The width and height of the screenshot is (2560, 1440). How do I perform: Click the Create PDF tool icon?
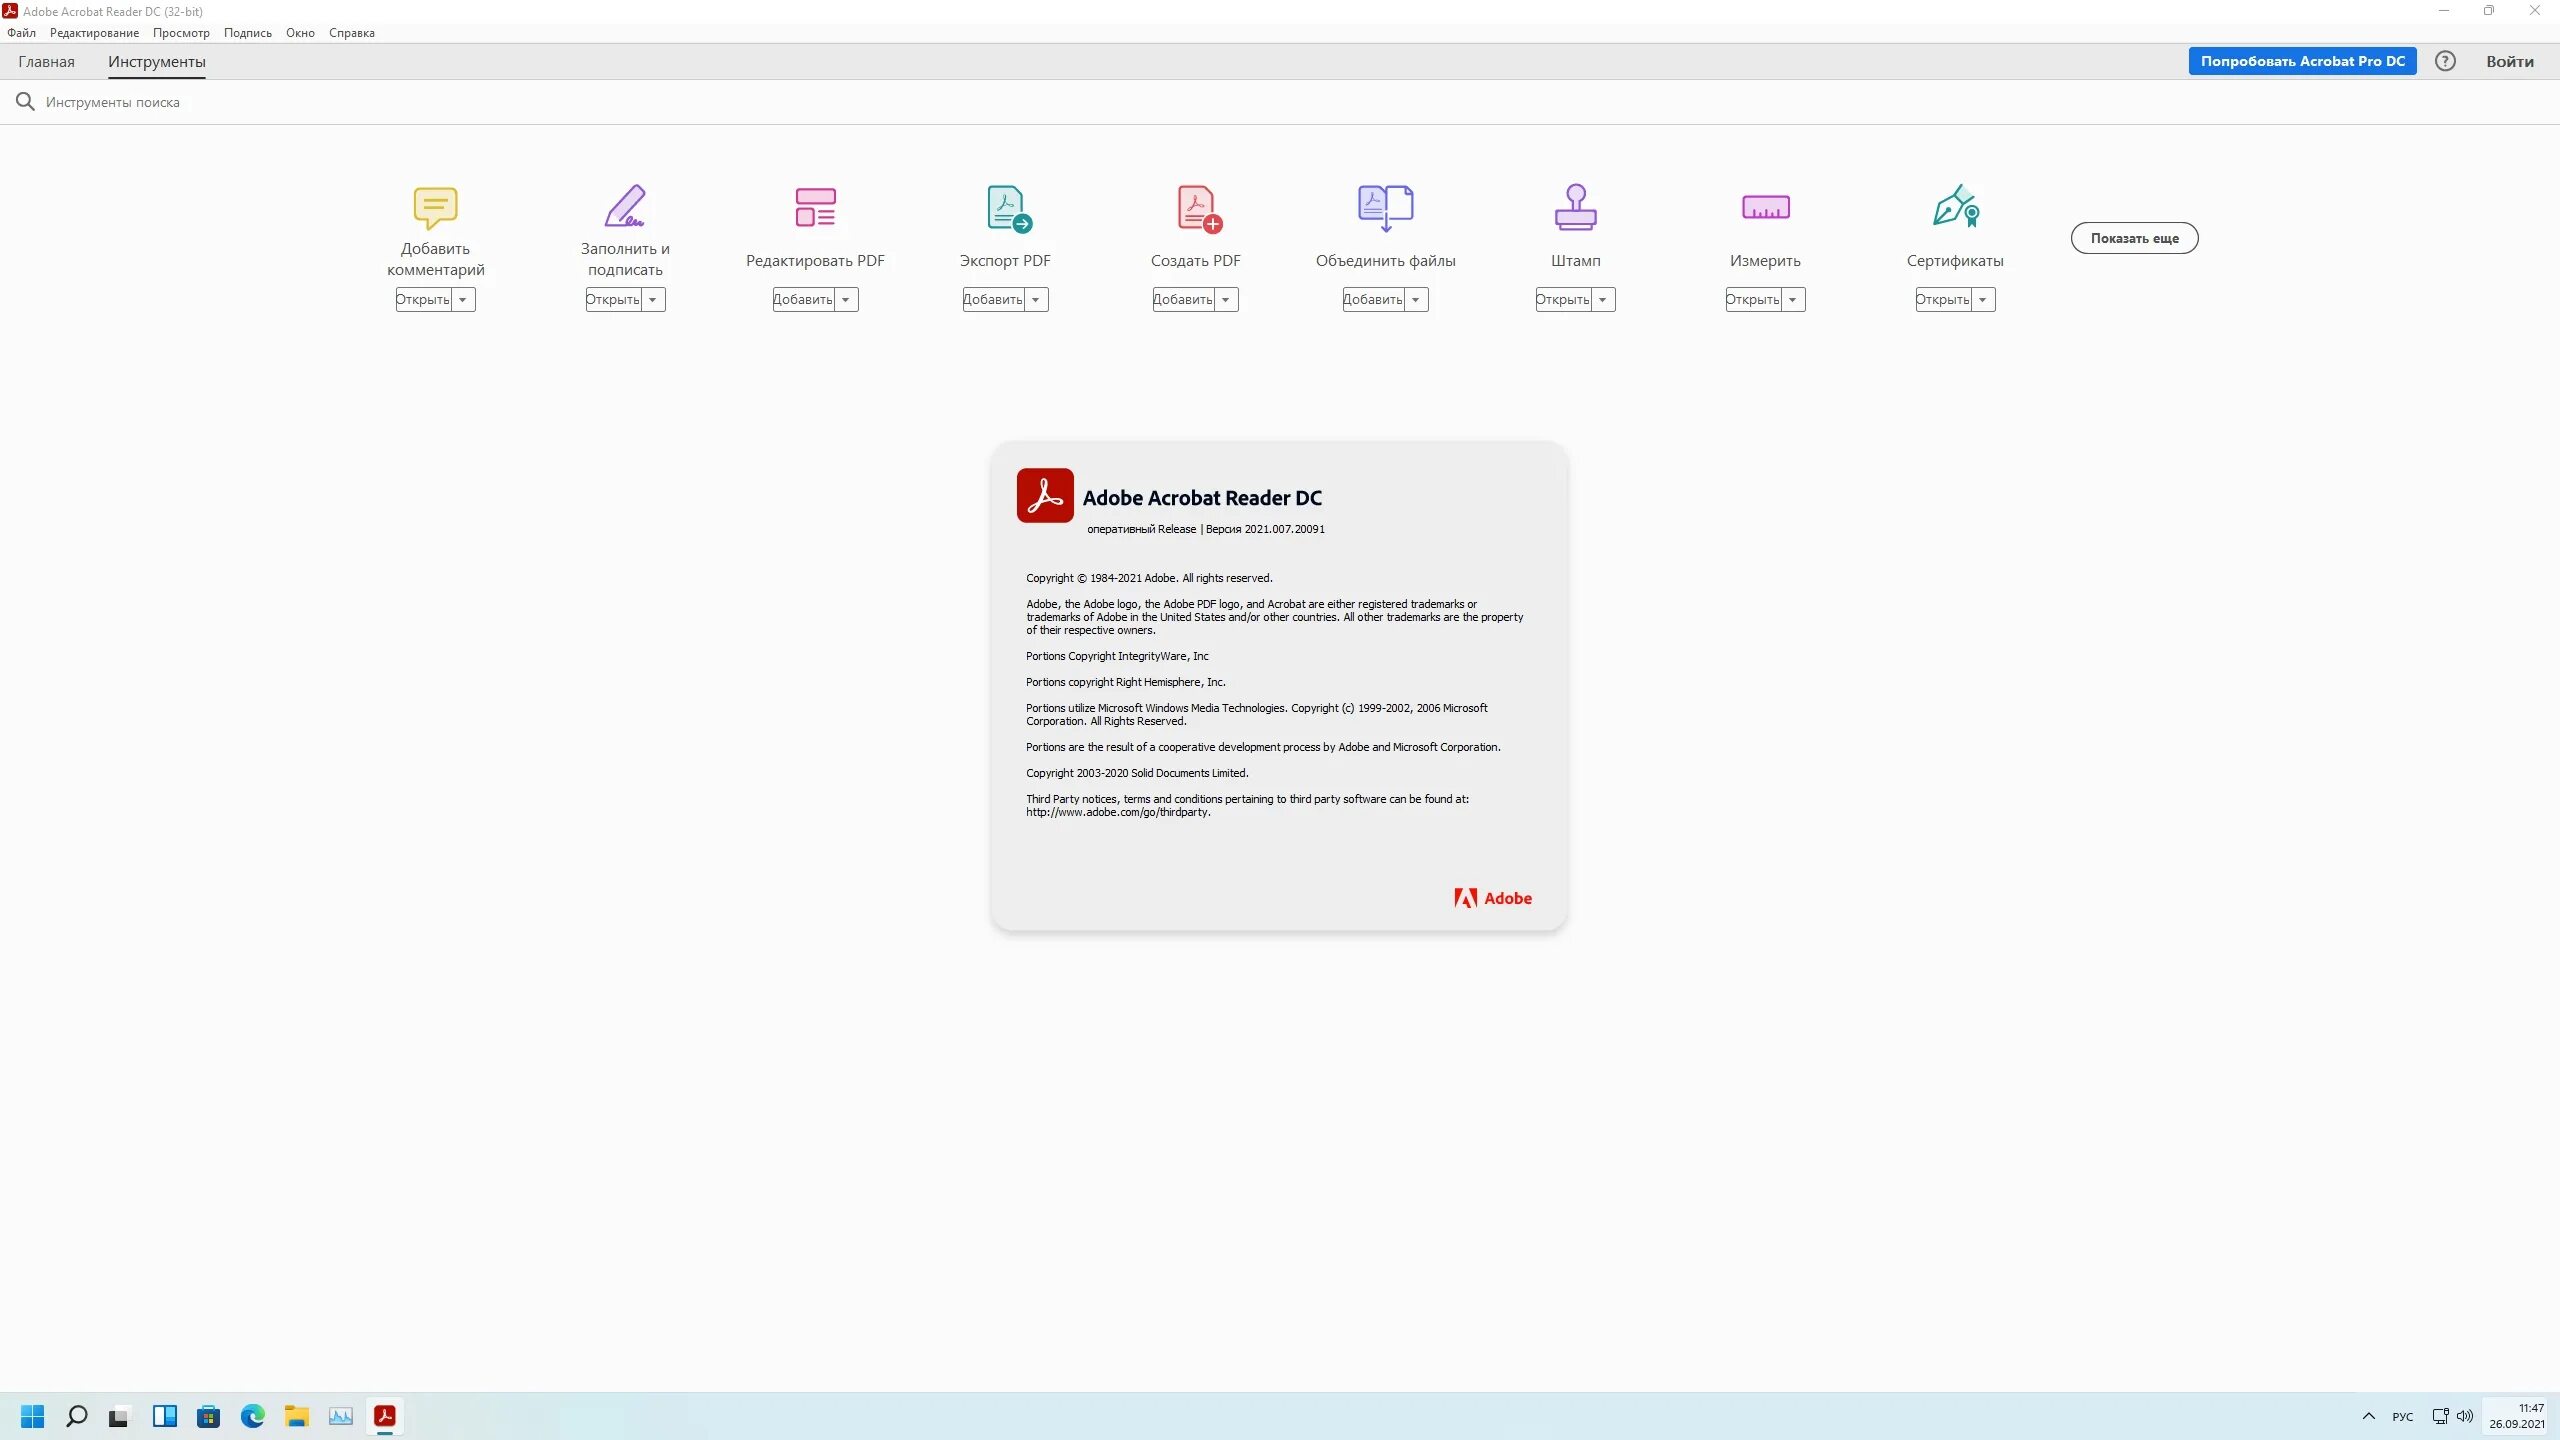1197,208
